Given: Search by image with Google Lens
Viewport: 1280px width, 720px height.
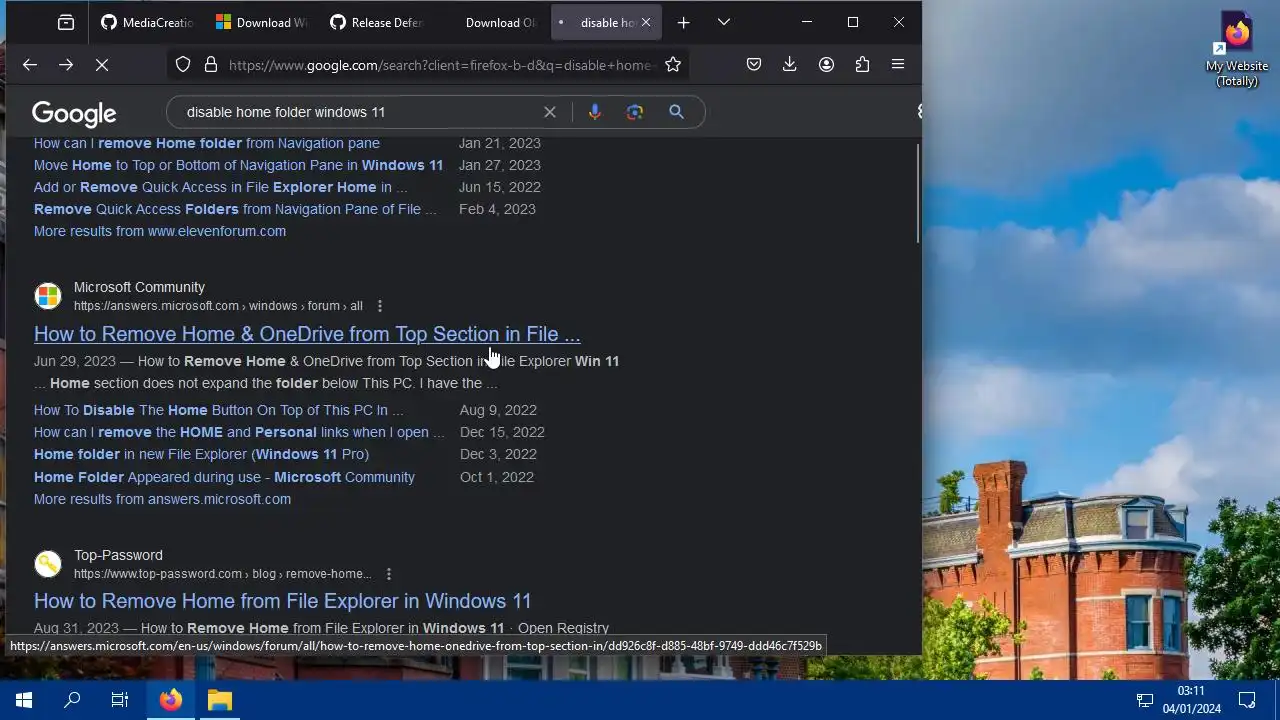Looking at the screenshot, I should pos(635,112).
